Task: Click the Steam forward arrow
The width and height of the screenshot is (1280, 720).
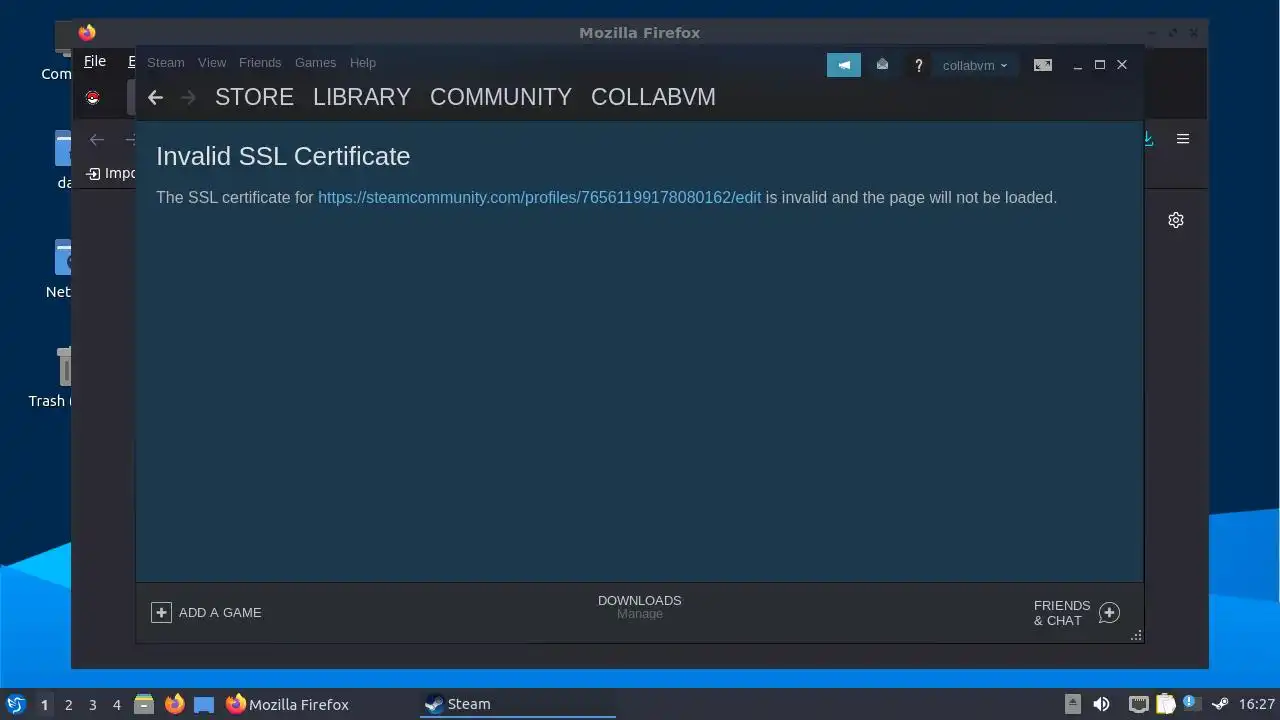Action: coord(188,97)
